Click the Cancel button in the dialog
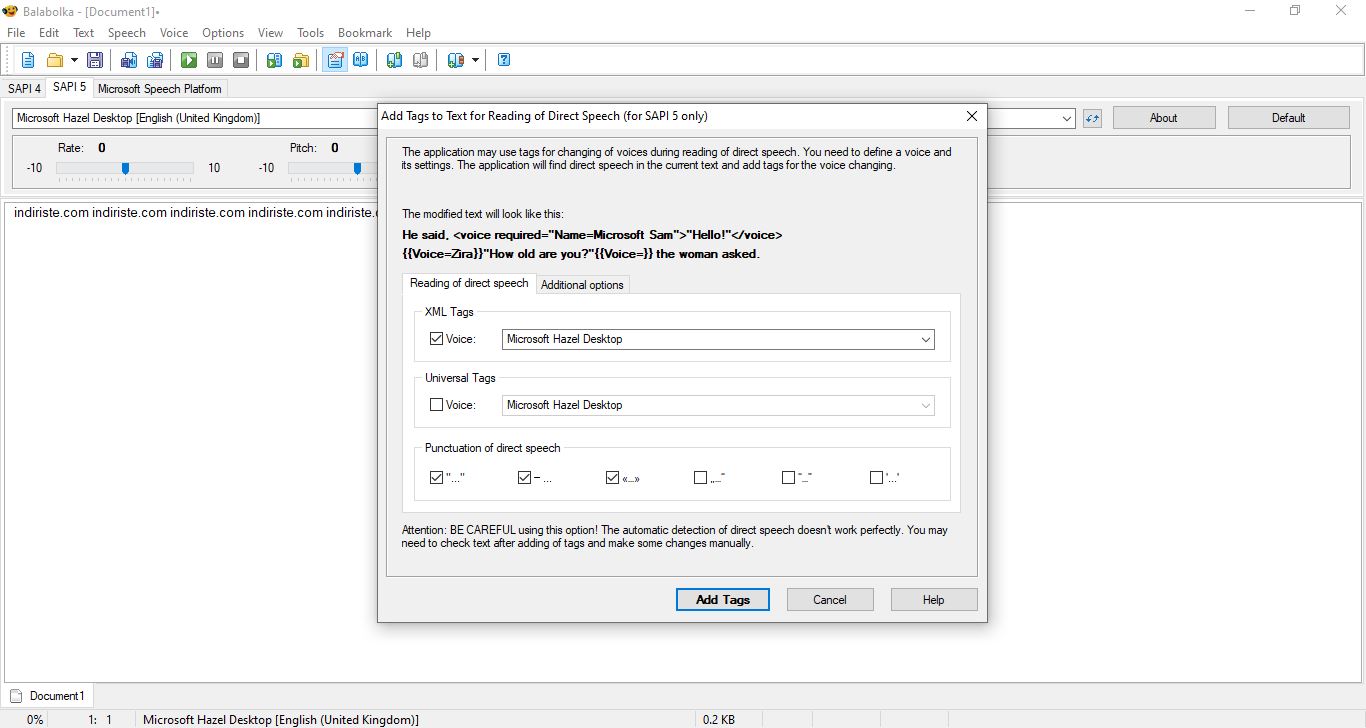 click(x=830, y=600)
